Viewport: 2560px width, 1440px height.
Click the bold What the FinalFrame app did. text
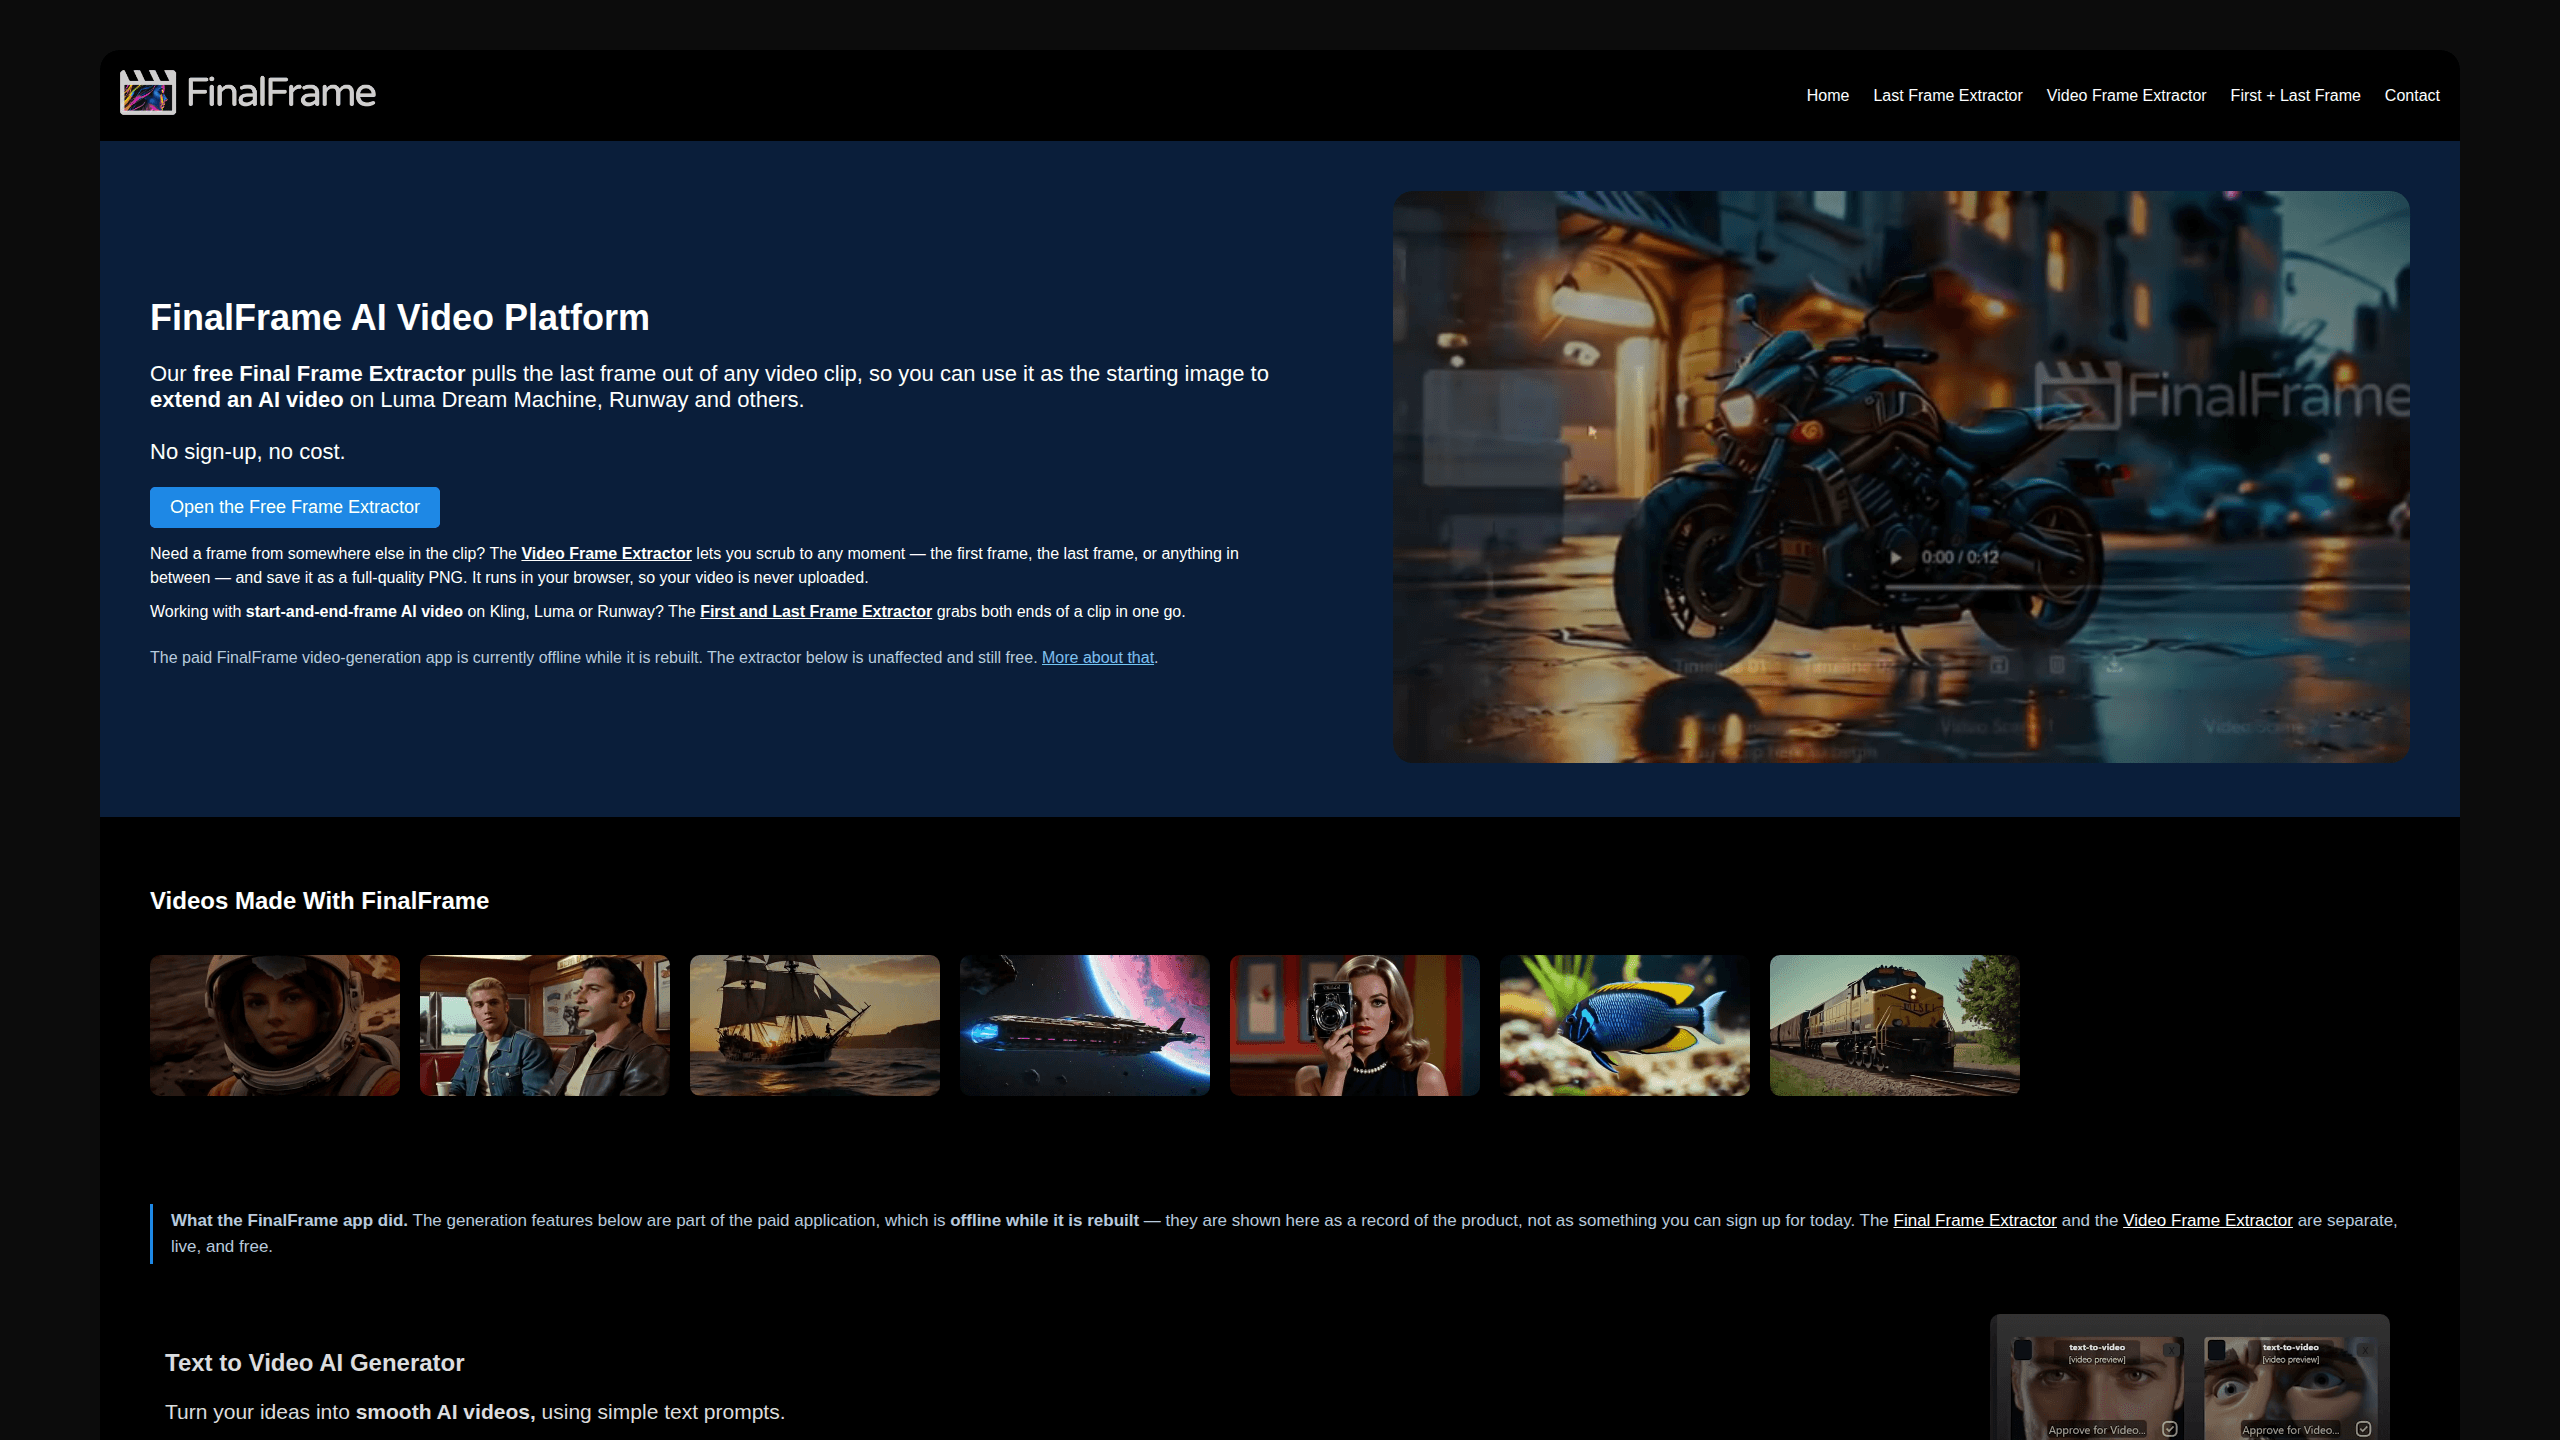point(289,1220)
